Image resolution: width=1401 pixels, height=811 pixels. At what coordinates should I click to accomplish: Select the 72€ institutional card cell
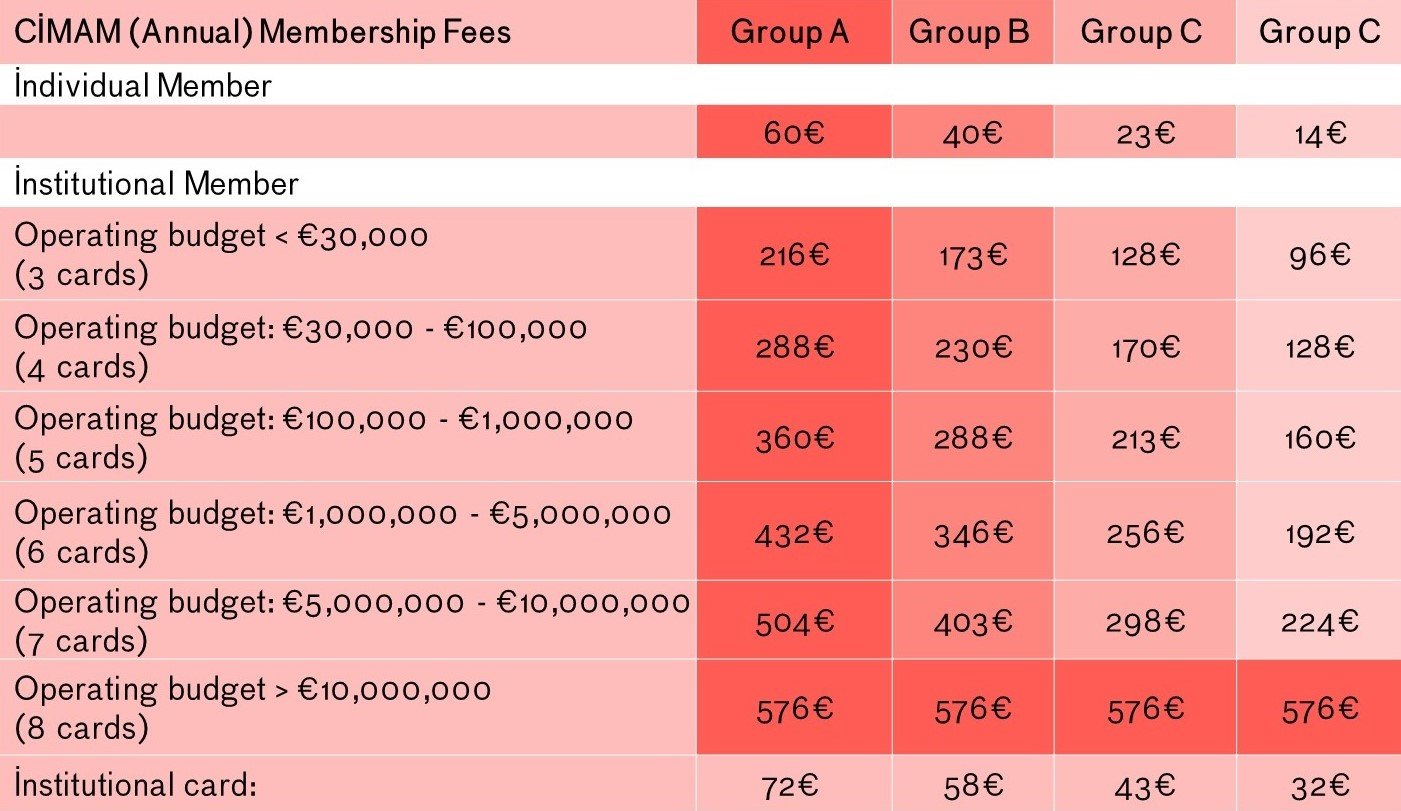point(793,785)
